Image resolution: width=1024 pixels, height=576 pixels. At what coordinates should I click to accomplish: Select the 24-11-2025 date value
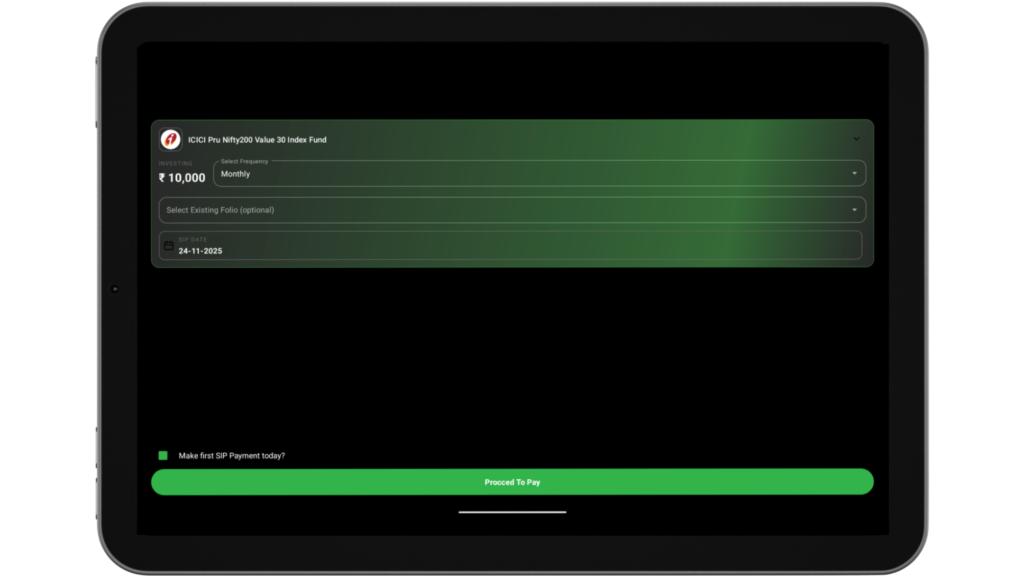click(200, 251)
